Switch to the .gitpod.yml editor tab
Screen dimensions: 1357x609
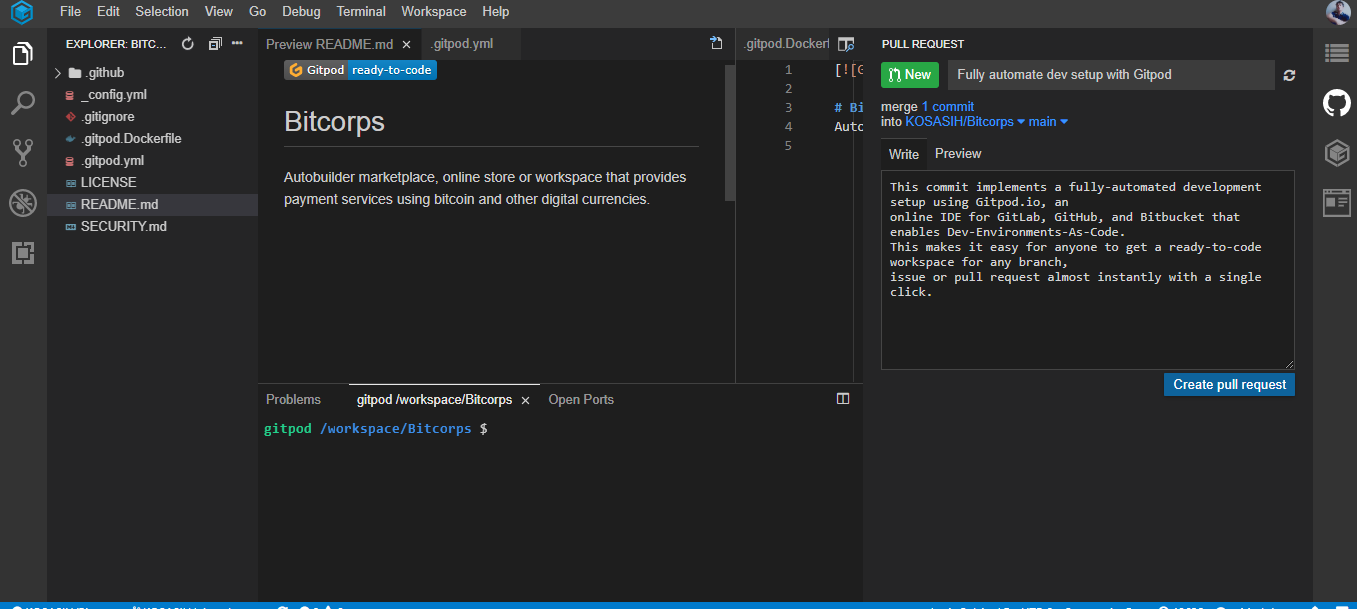pos(462,44)
